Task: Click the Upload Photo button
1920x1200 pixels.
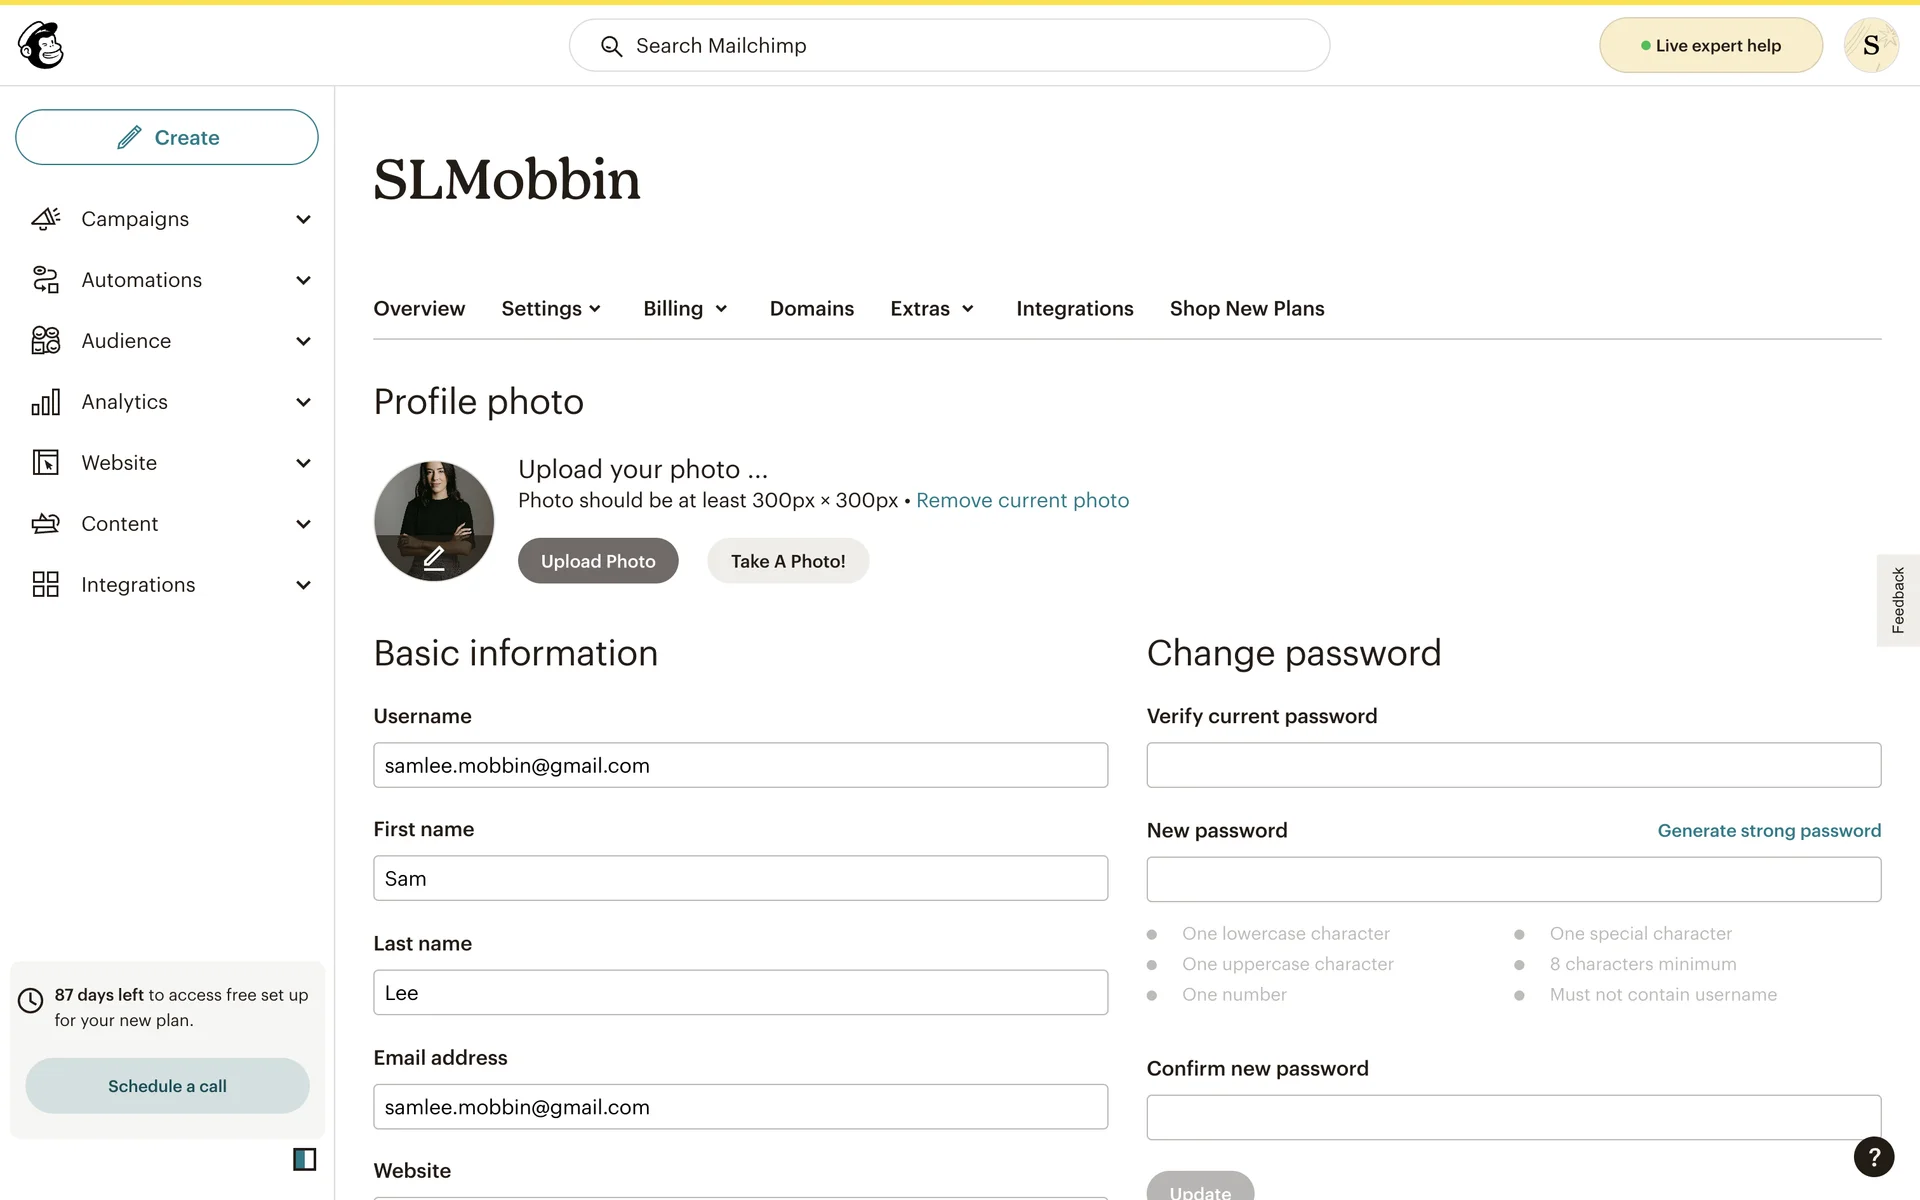Action: pyautogui.click(x=598, y=561)
